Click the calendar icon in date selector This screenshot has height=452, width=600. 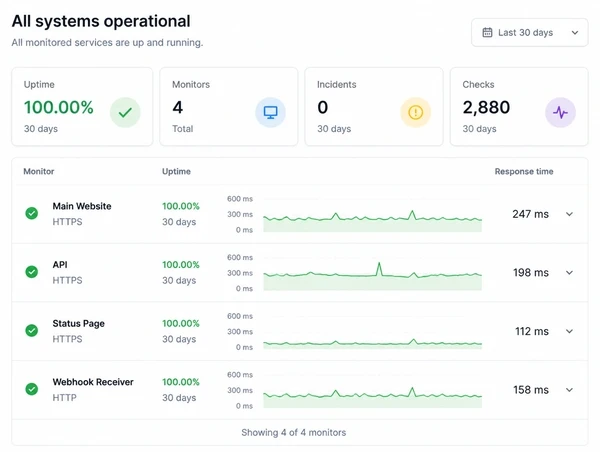click(x=487, y=33)
